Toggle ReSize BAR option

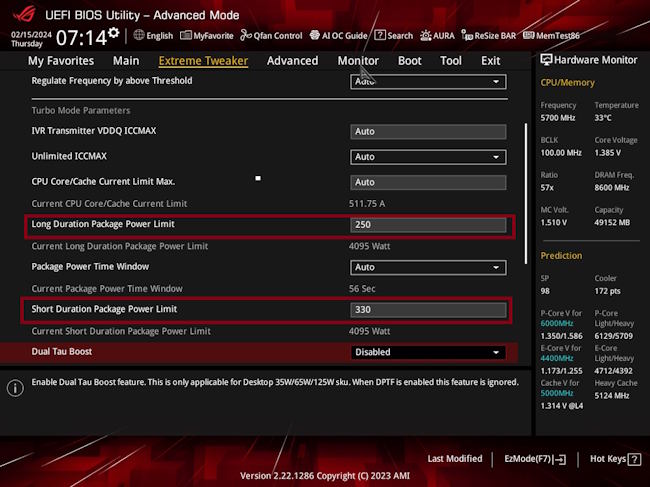click(489, 36)
